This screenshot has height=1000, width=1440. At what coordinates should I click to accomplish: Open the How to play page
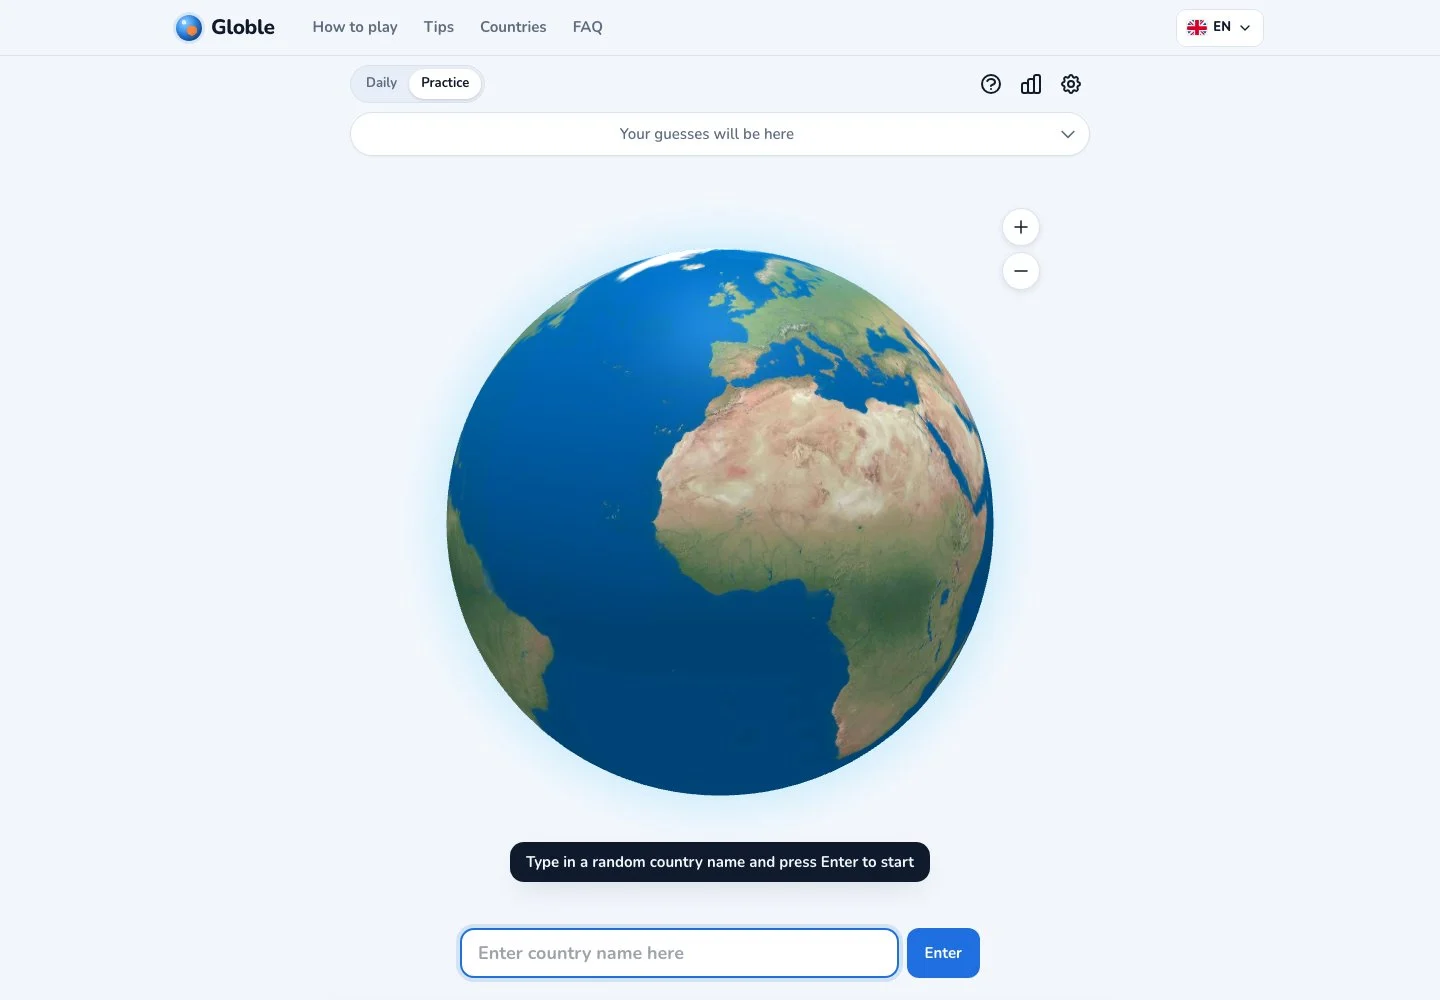[355, 27]
